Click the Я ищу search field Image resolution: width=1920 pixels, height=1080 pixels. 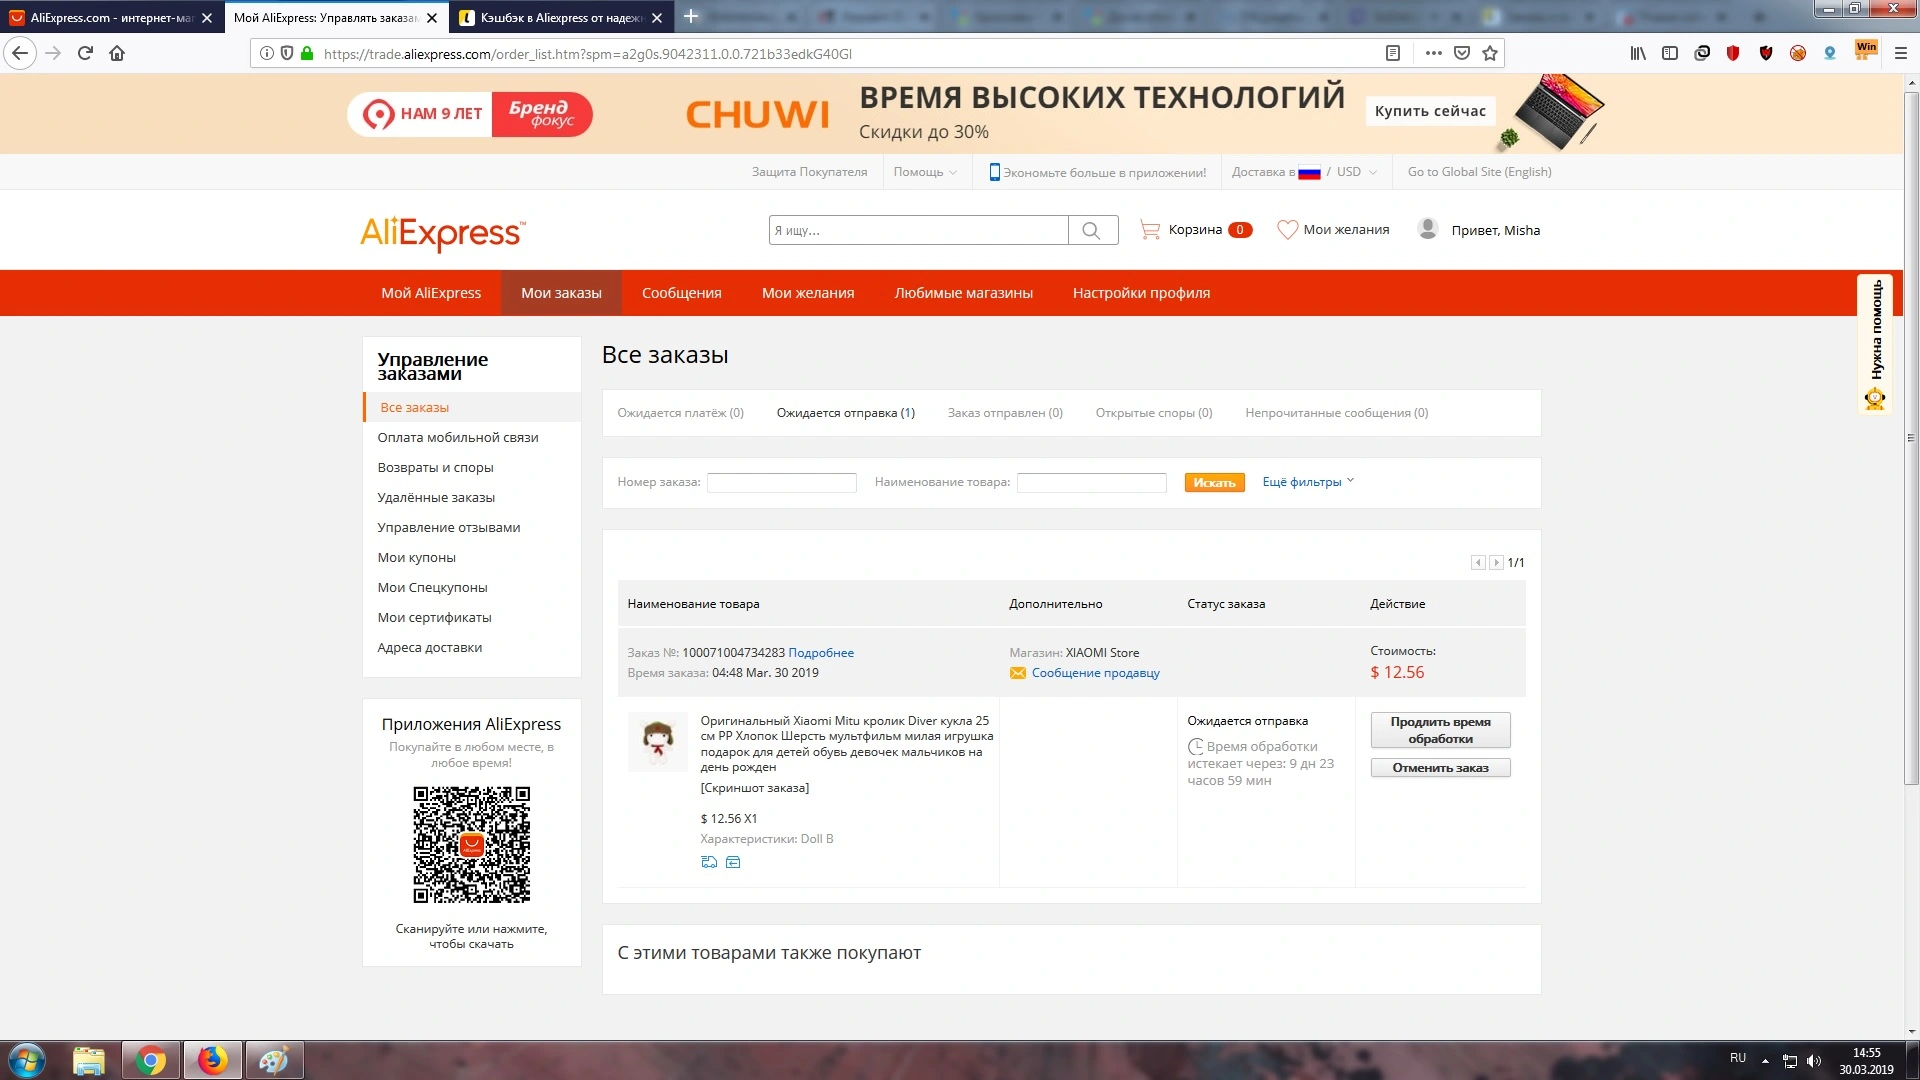[918, 231]
